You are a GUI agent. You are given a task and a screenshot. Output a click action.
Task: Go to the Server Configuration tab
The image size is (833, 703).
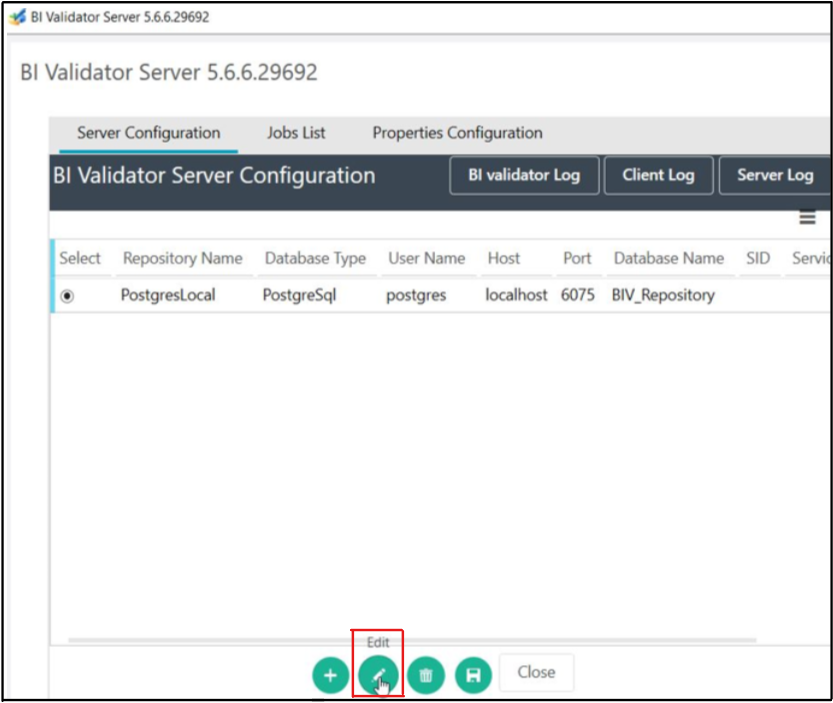(148, 133)
